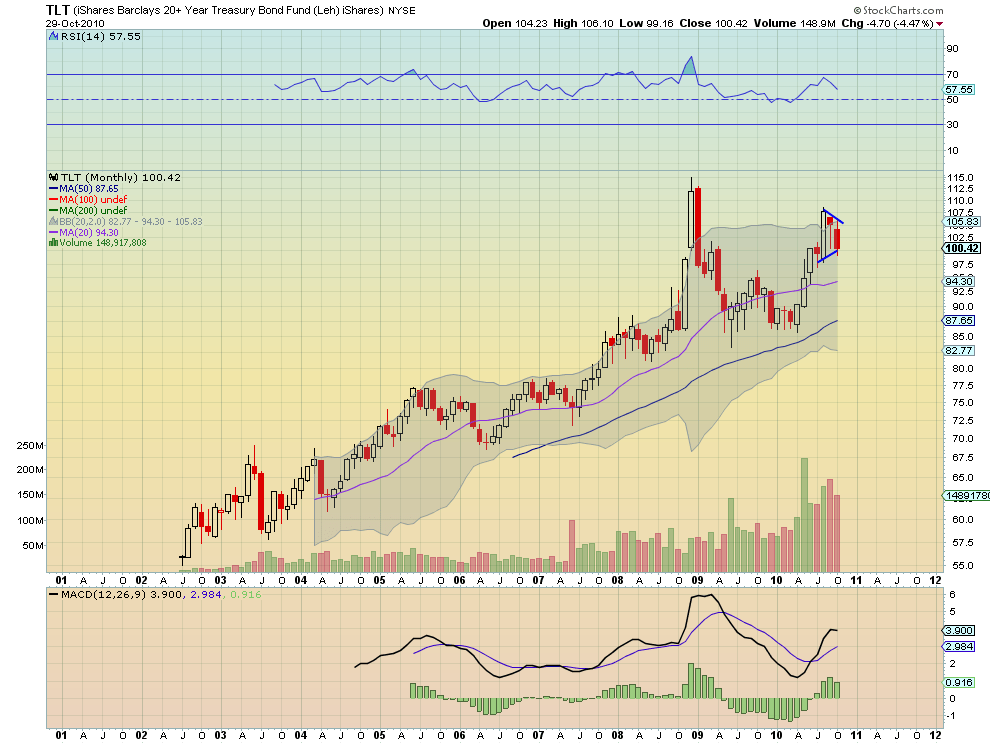Viewport: 990px width, 744px height.
Task: Click the purple MA(20) legend line swatch
Action: 54,232
